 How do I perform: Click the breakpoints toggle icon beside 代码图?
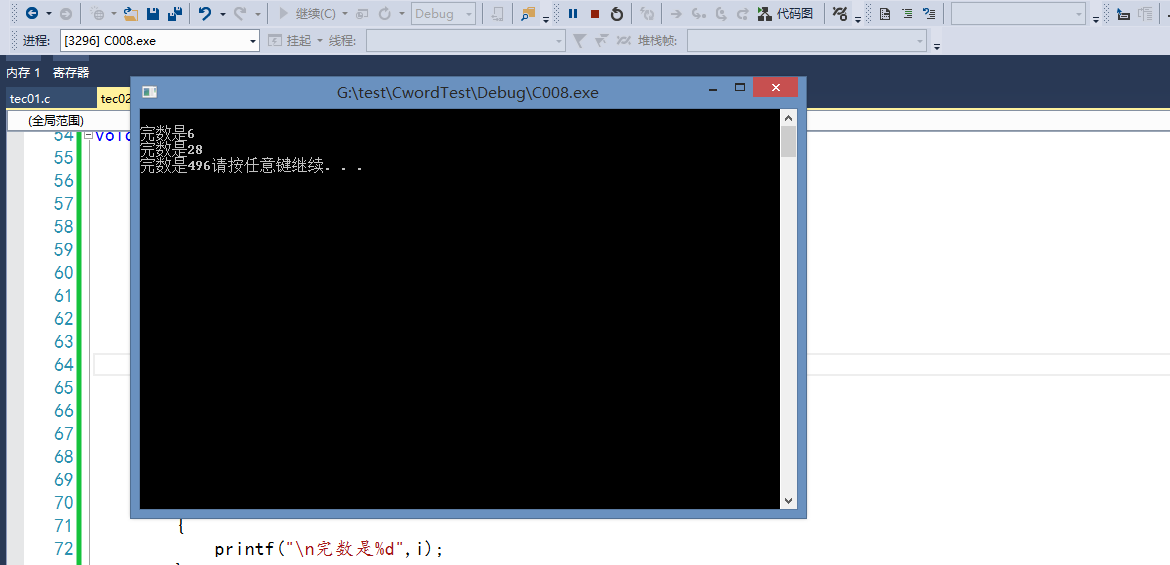(x=840, y=13)
